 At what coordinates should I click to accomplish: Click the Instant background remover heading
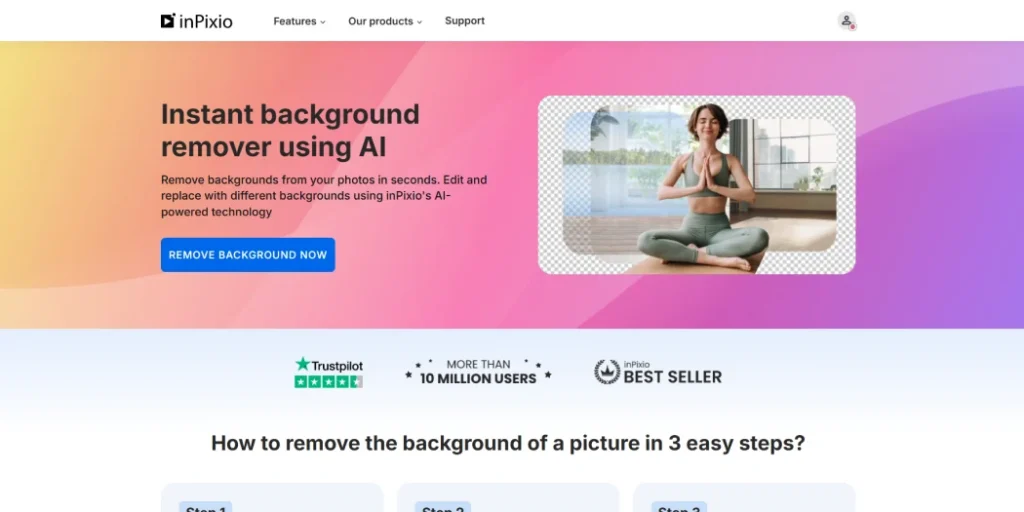(x=291, y=131)
